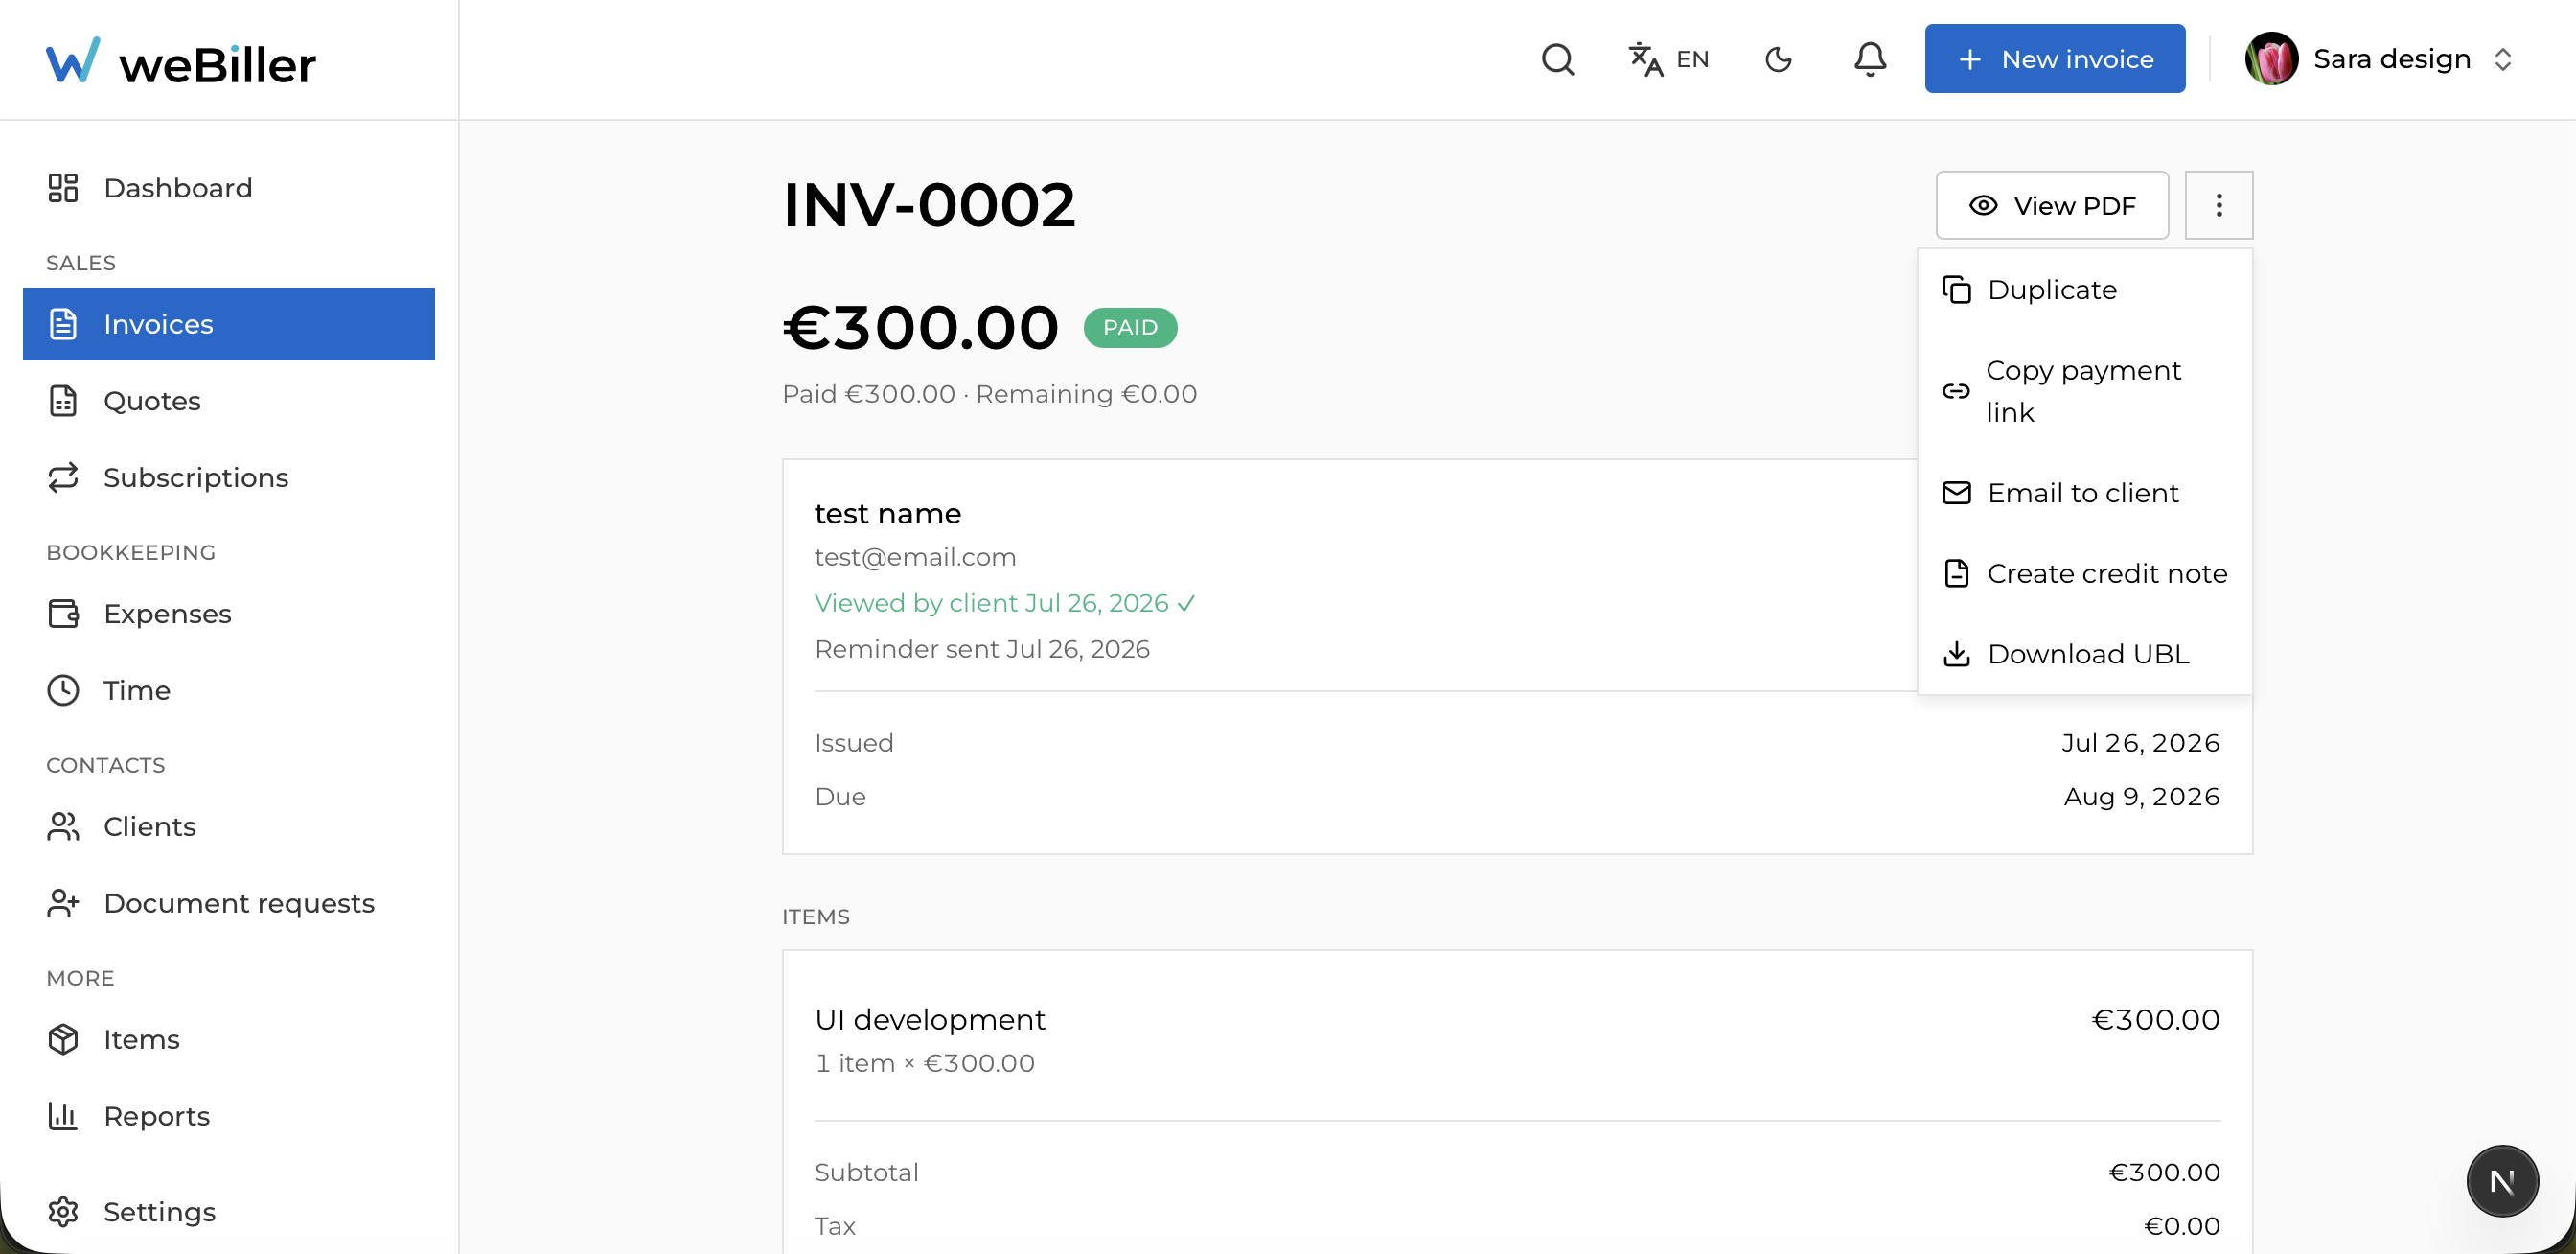The height and width of the screenshot is (1254, 2576).
Task: Open the Next.js dev tools N badge
Action: [2502, 1181]
